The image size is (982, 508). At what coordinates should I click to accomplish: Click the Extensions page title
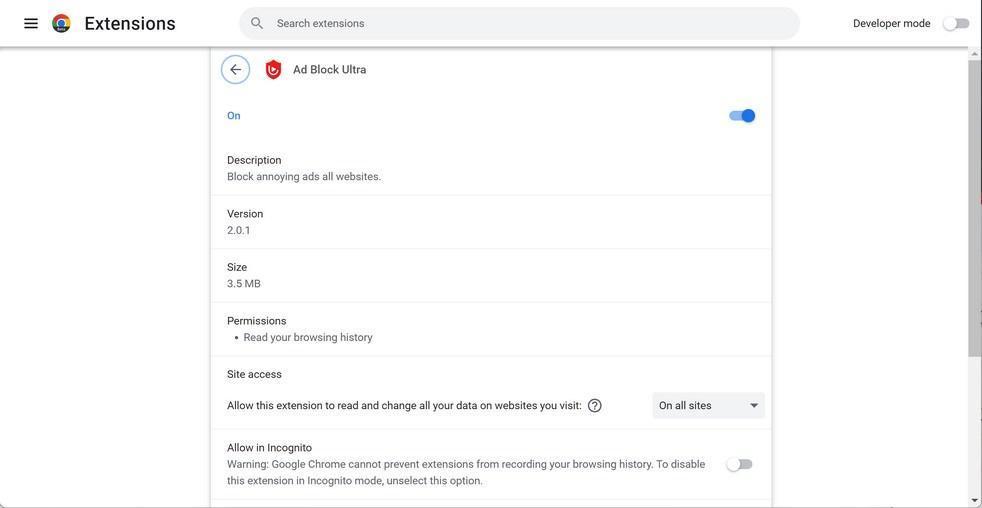click(x=130, y=23)
